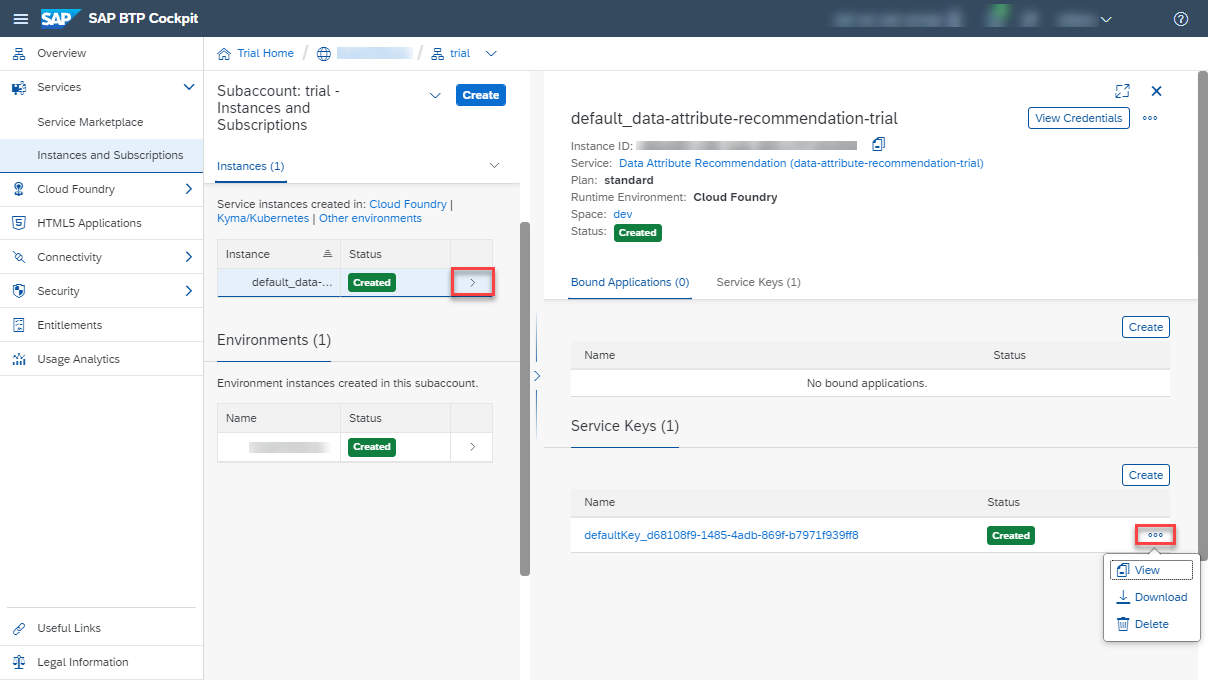The height and width of the screenshot is (680, 1208).
Task: Select Instances and Subscriptions in sidebar
Action: tap(110, 155)
